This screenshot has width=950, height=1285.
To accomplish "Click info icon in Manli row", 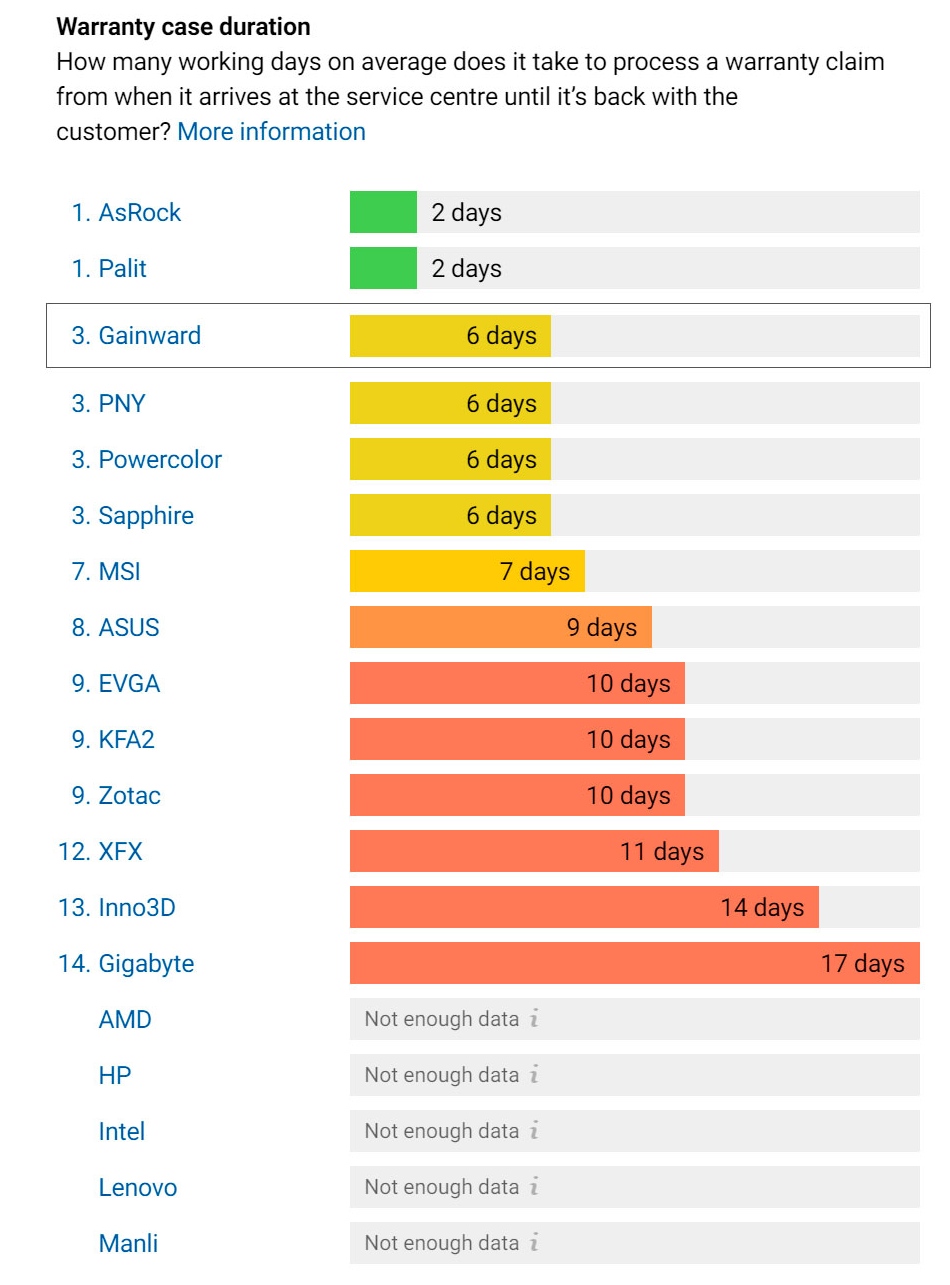I will tap(534, 1244).
